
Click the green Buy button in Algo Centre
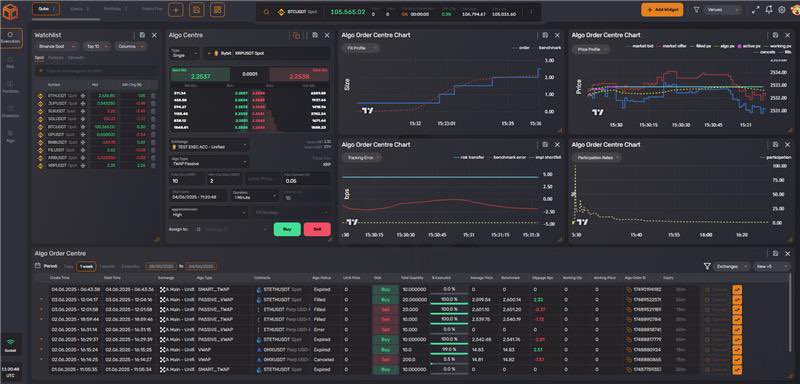coord(287,229)
